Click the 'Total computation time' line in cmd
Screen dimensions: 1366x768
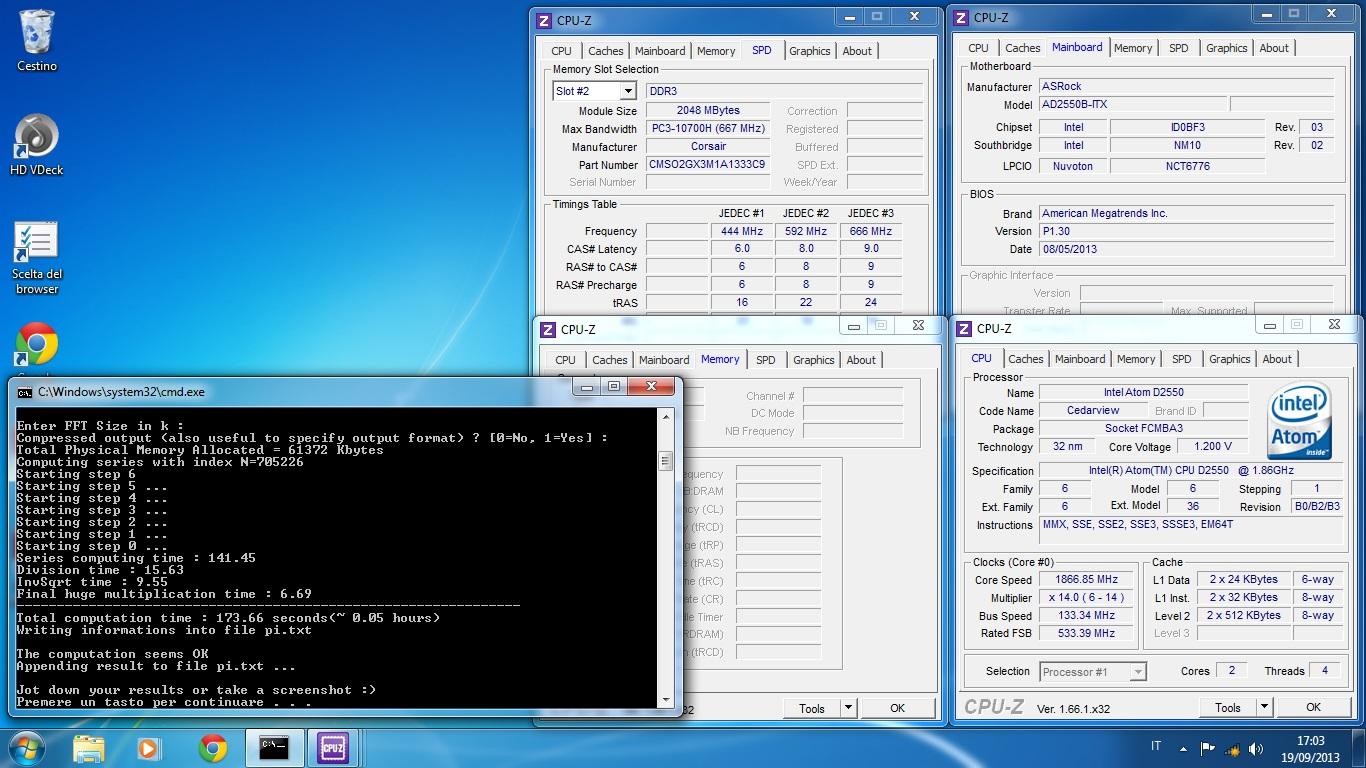pyautogui.click(x=228, y=618)
